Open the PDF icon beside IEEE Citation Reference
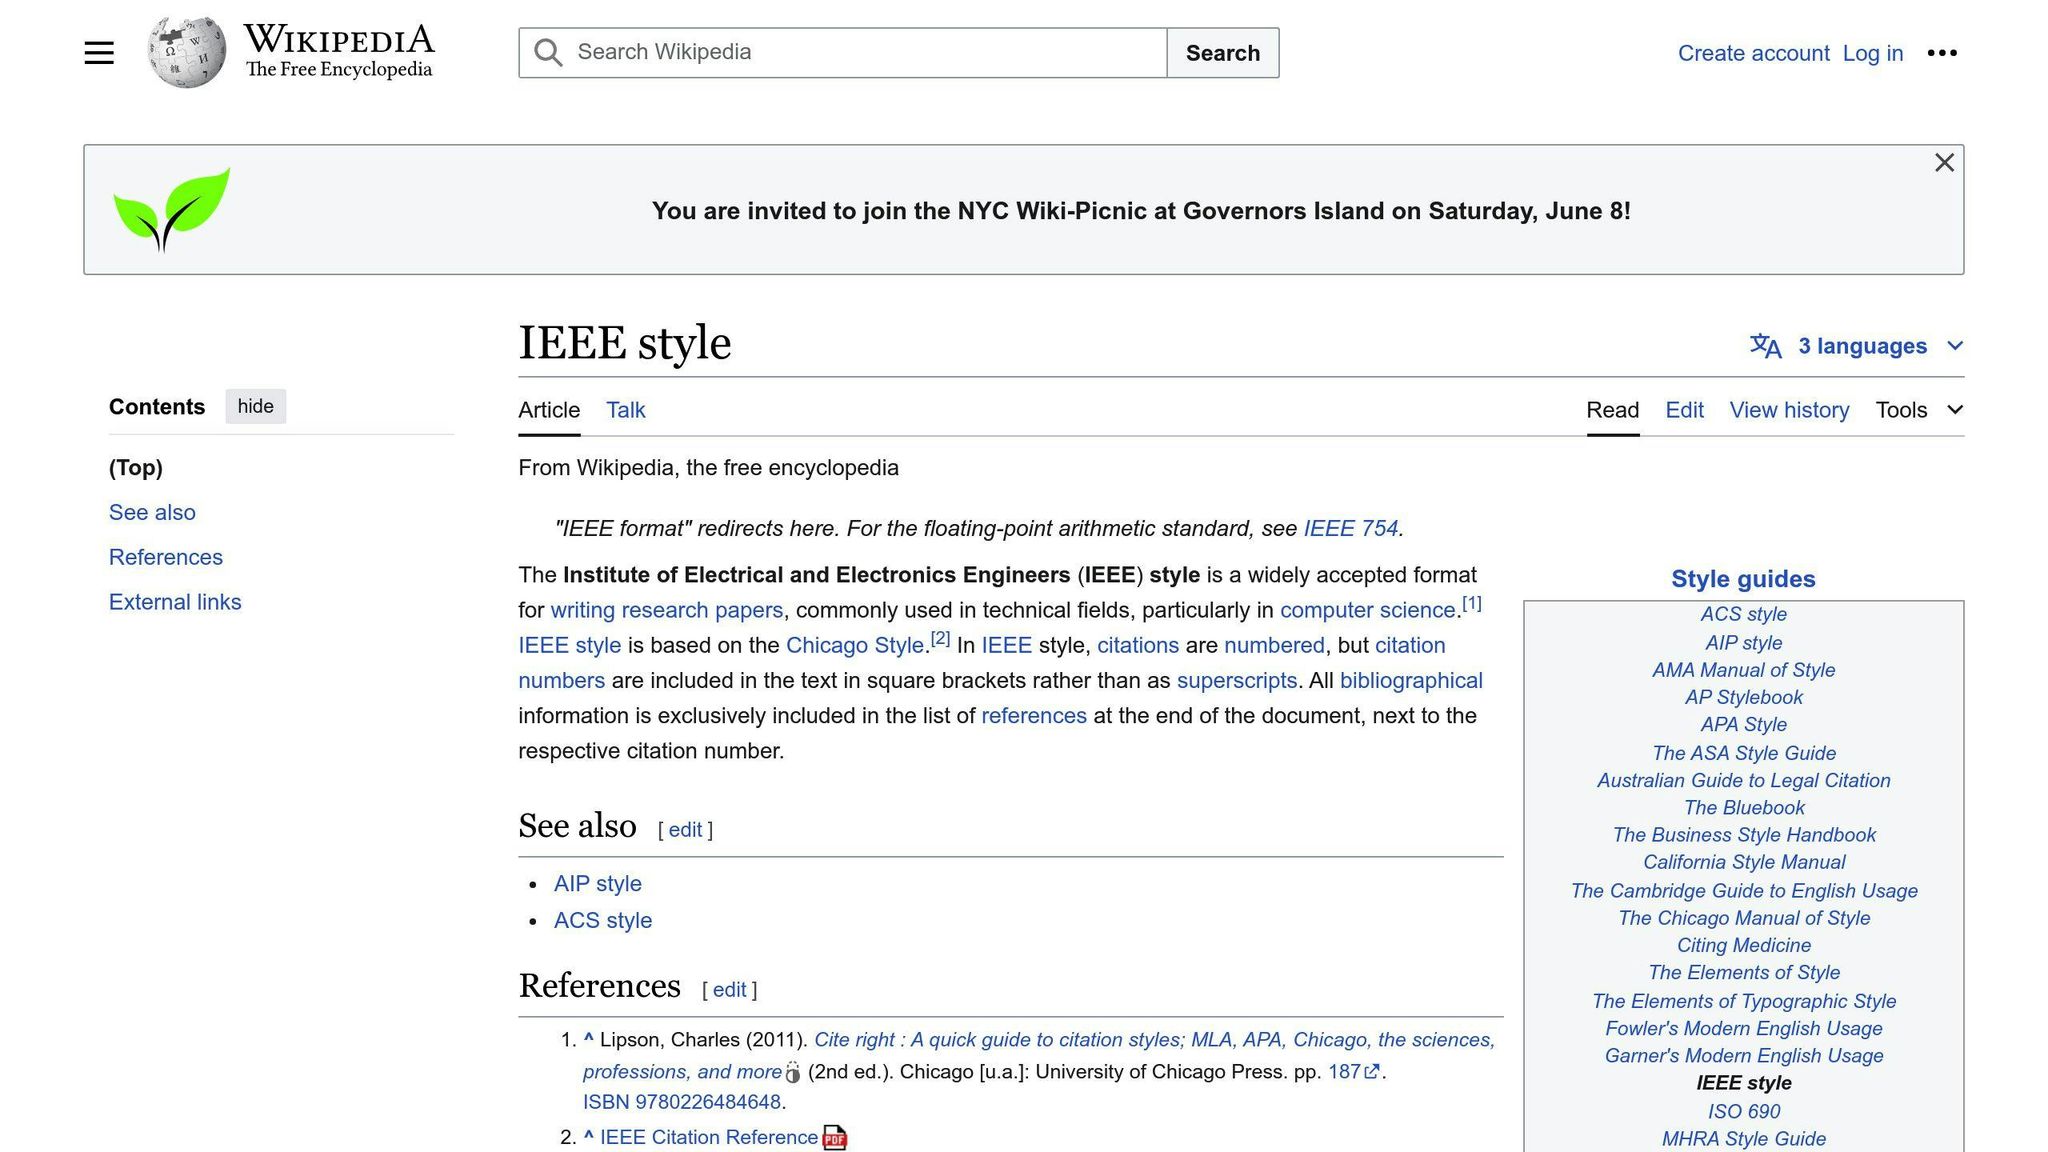This screenshot has width=2048, height=1152. click(835, 1137)
